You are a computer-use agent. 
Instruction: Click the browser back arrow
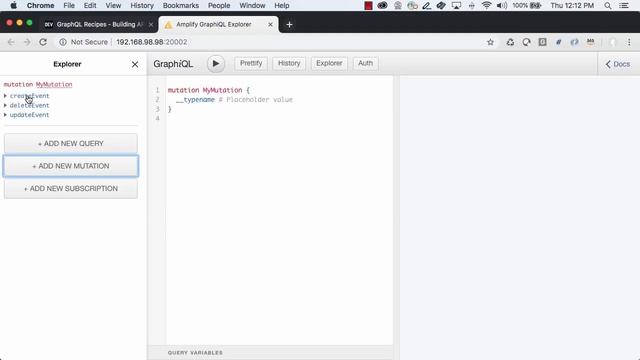[x=11, y=42]
